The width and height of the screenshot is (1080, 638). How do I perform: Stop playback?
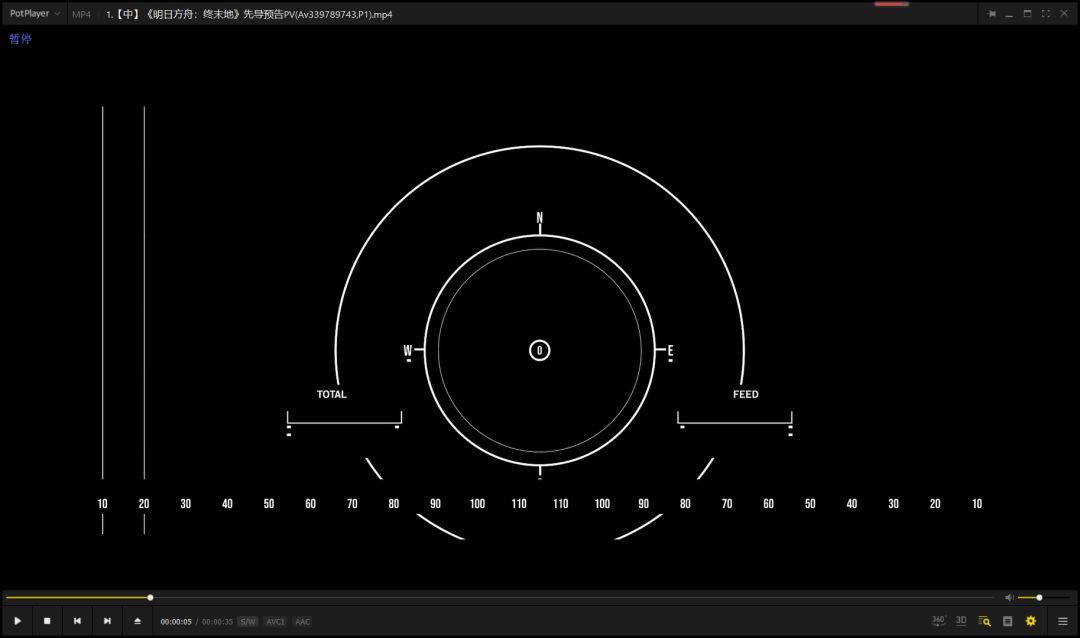tap(47, 621)
